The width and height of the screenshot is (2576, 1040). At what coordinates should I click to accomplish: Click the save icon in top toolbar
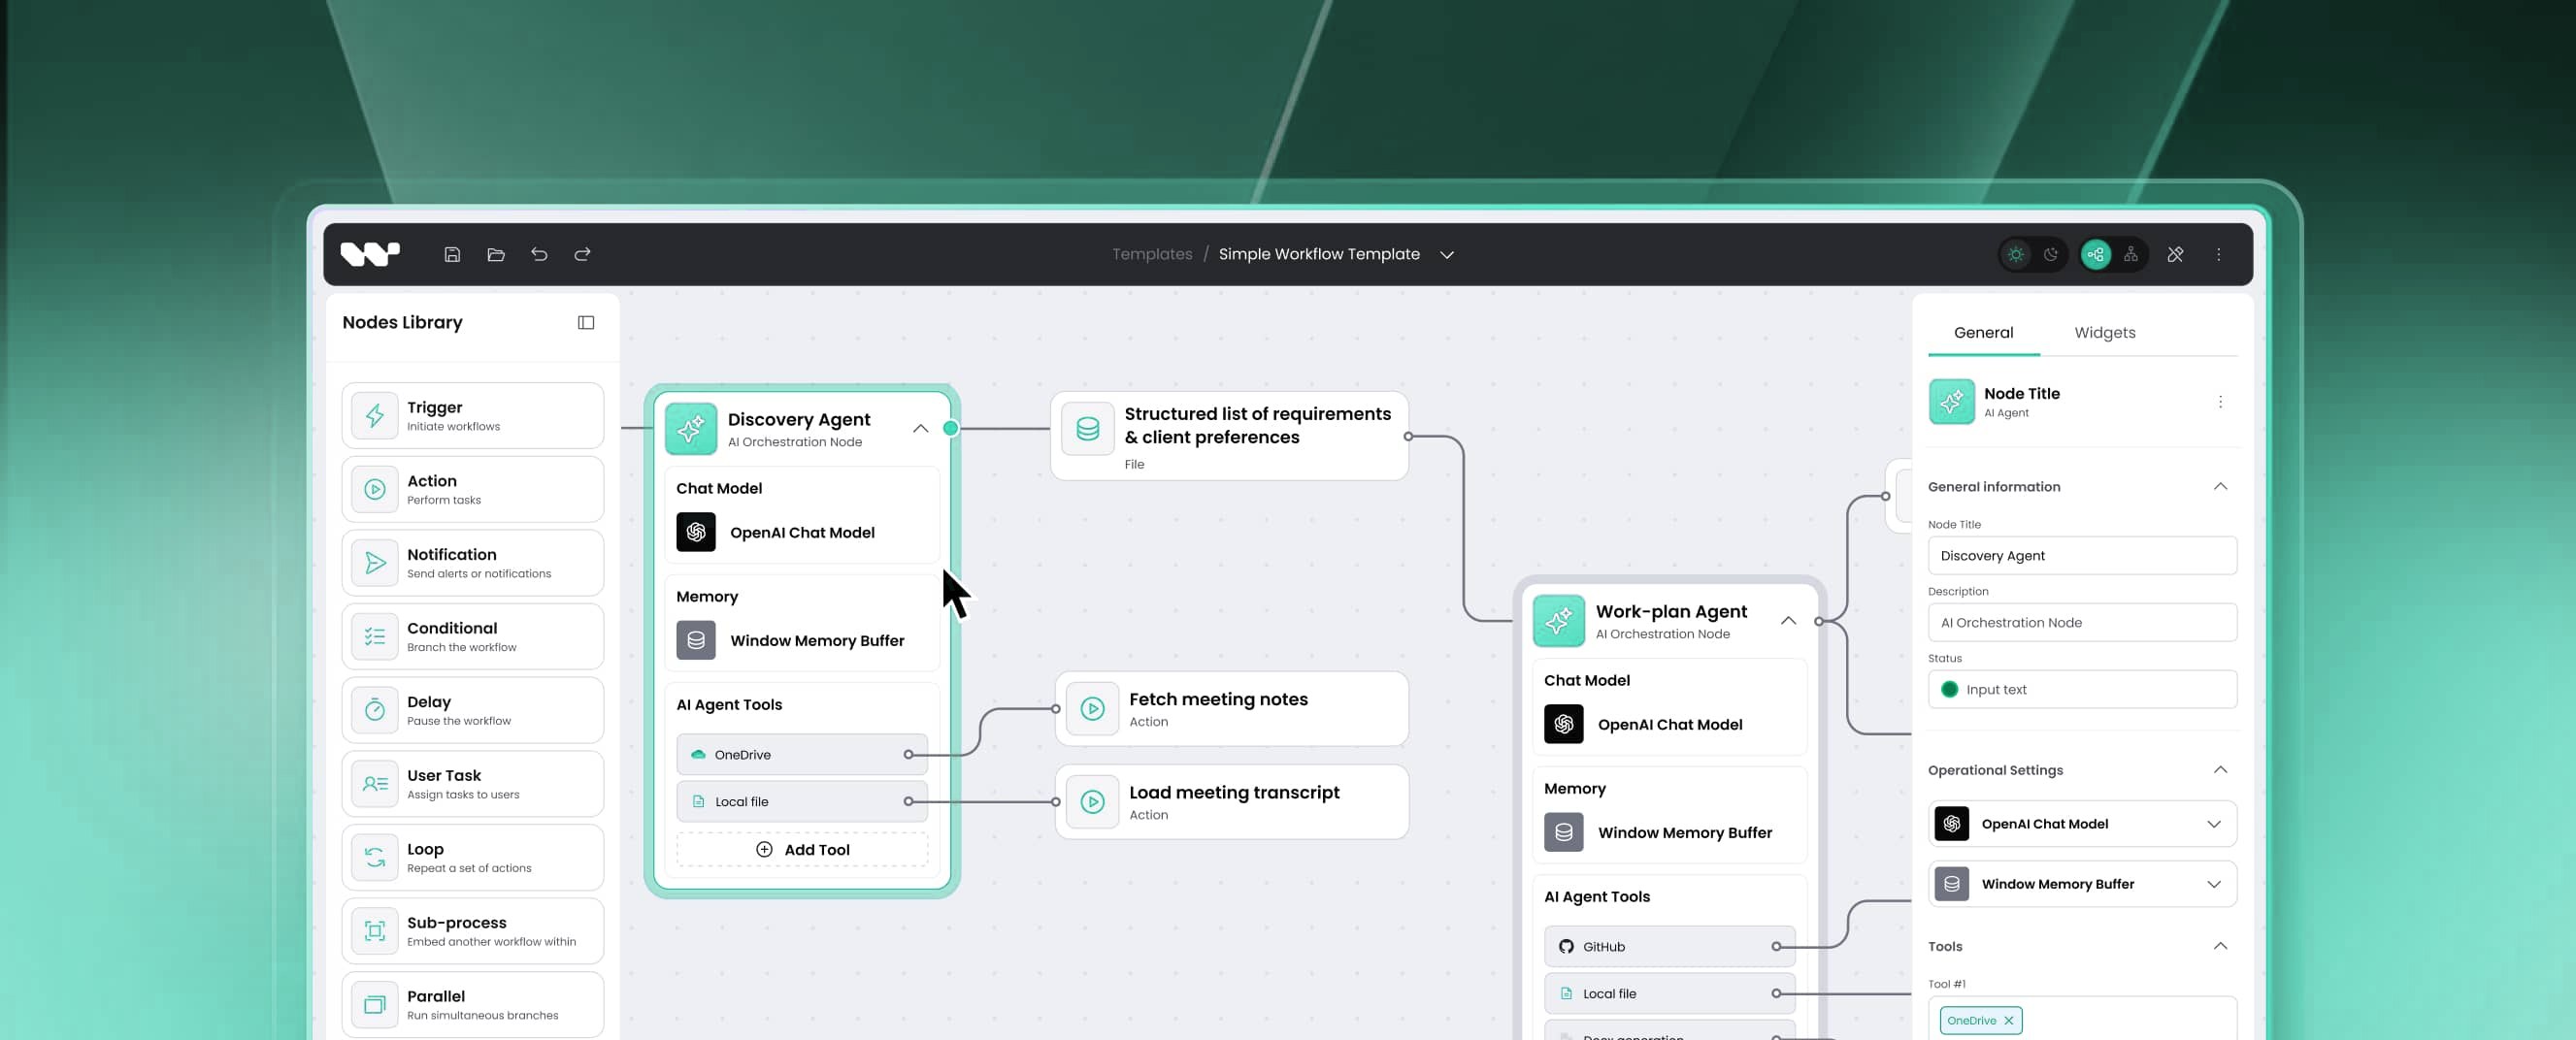click(x=452, y=254)
